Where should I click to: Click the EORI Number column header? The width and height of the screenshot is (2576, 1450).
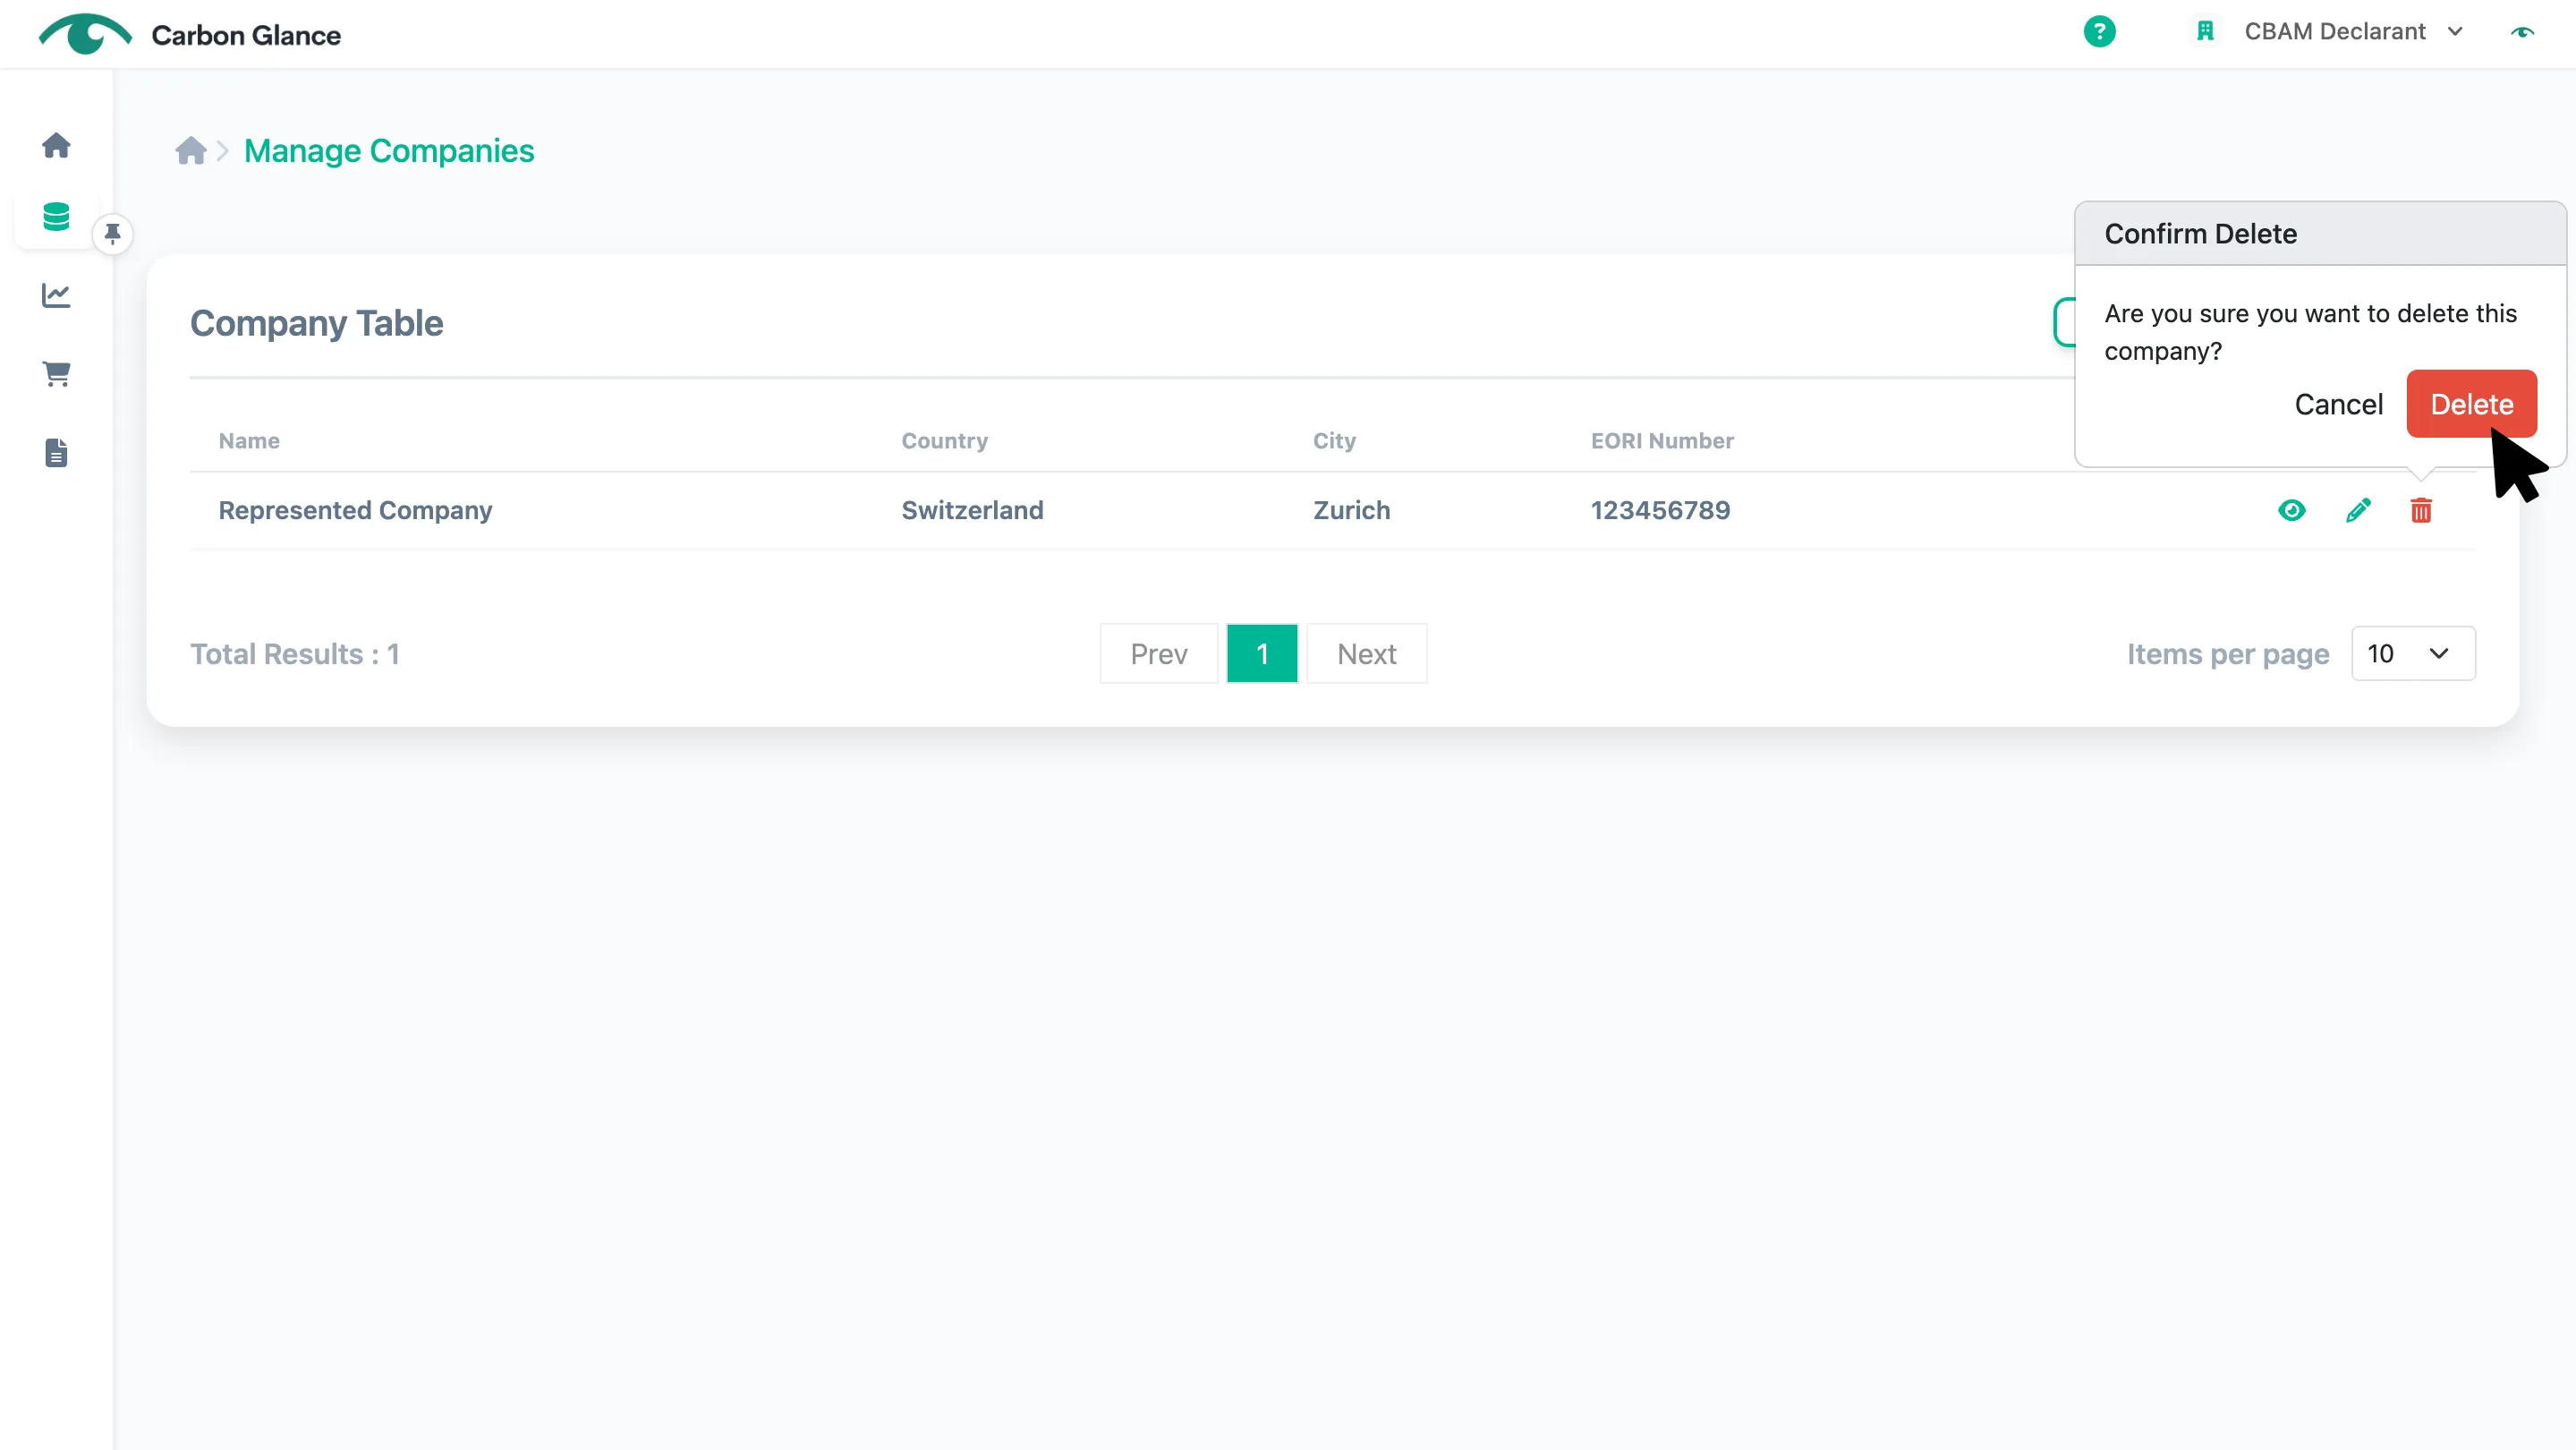click(1662, 441)
